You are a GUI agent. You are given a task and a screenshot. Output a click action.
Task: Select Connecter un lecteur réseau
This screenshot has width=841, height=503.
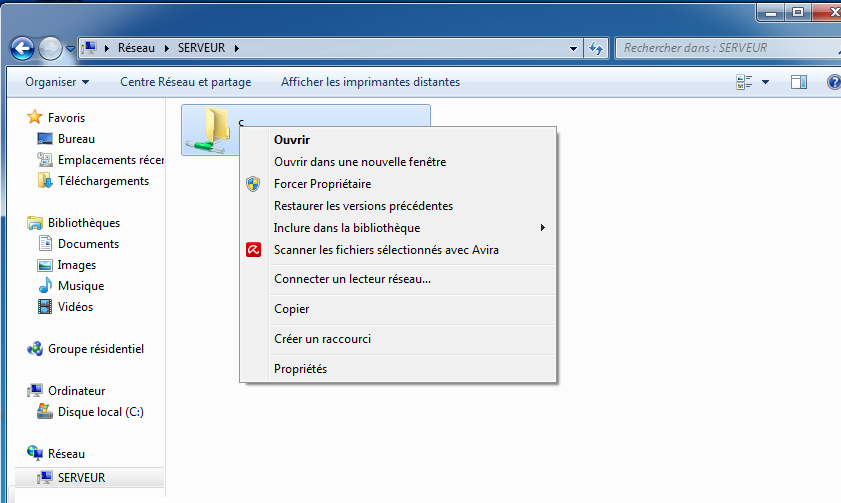(352, 279)
